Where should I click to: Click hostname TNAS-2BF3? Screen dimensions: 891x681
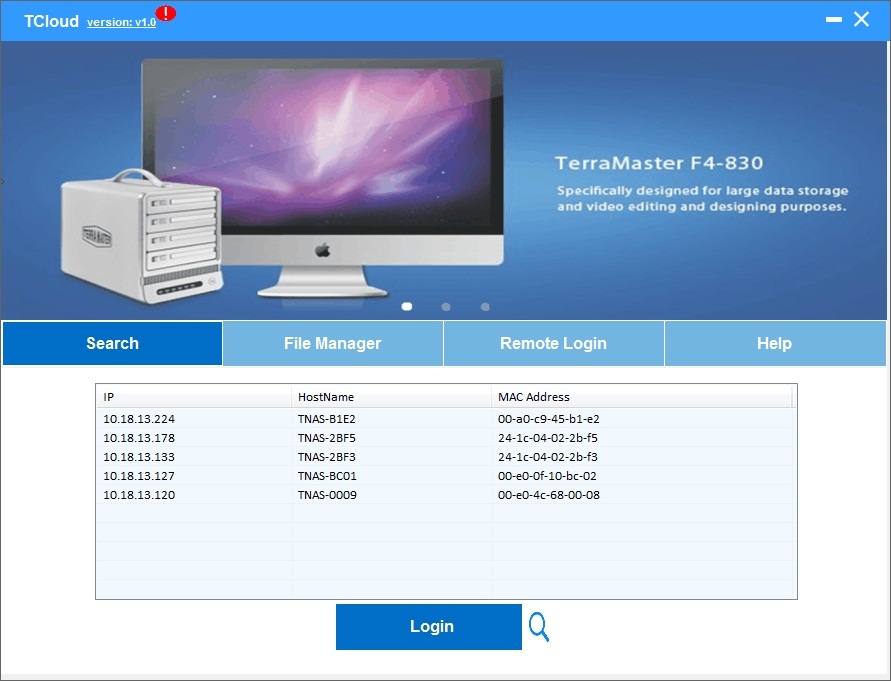(327, 457)
